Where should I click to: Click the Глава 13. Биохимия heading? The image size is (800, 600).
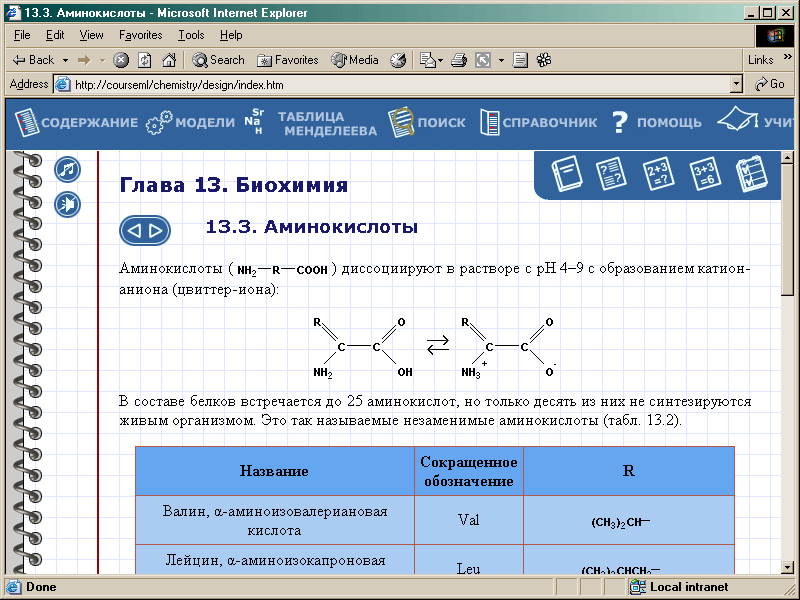pos(234,185)
